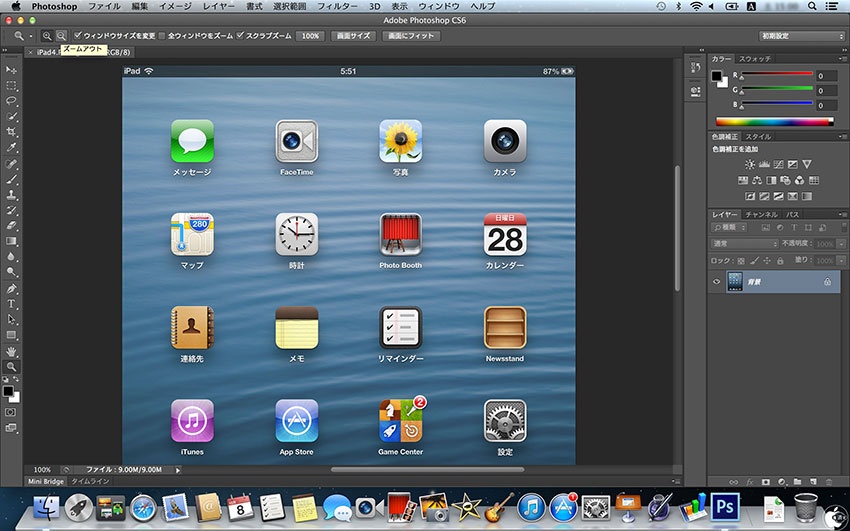
Task: Toggle ウィンドウサイズを変更 checkbox
Action: click(78, 36)
